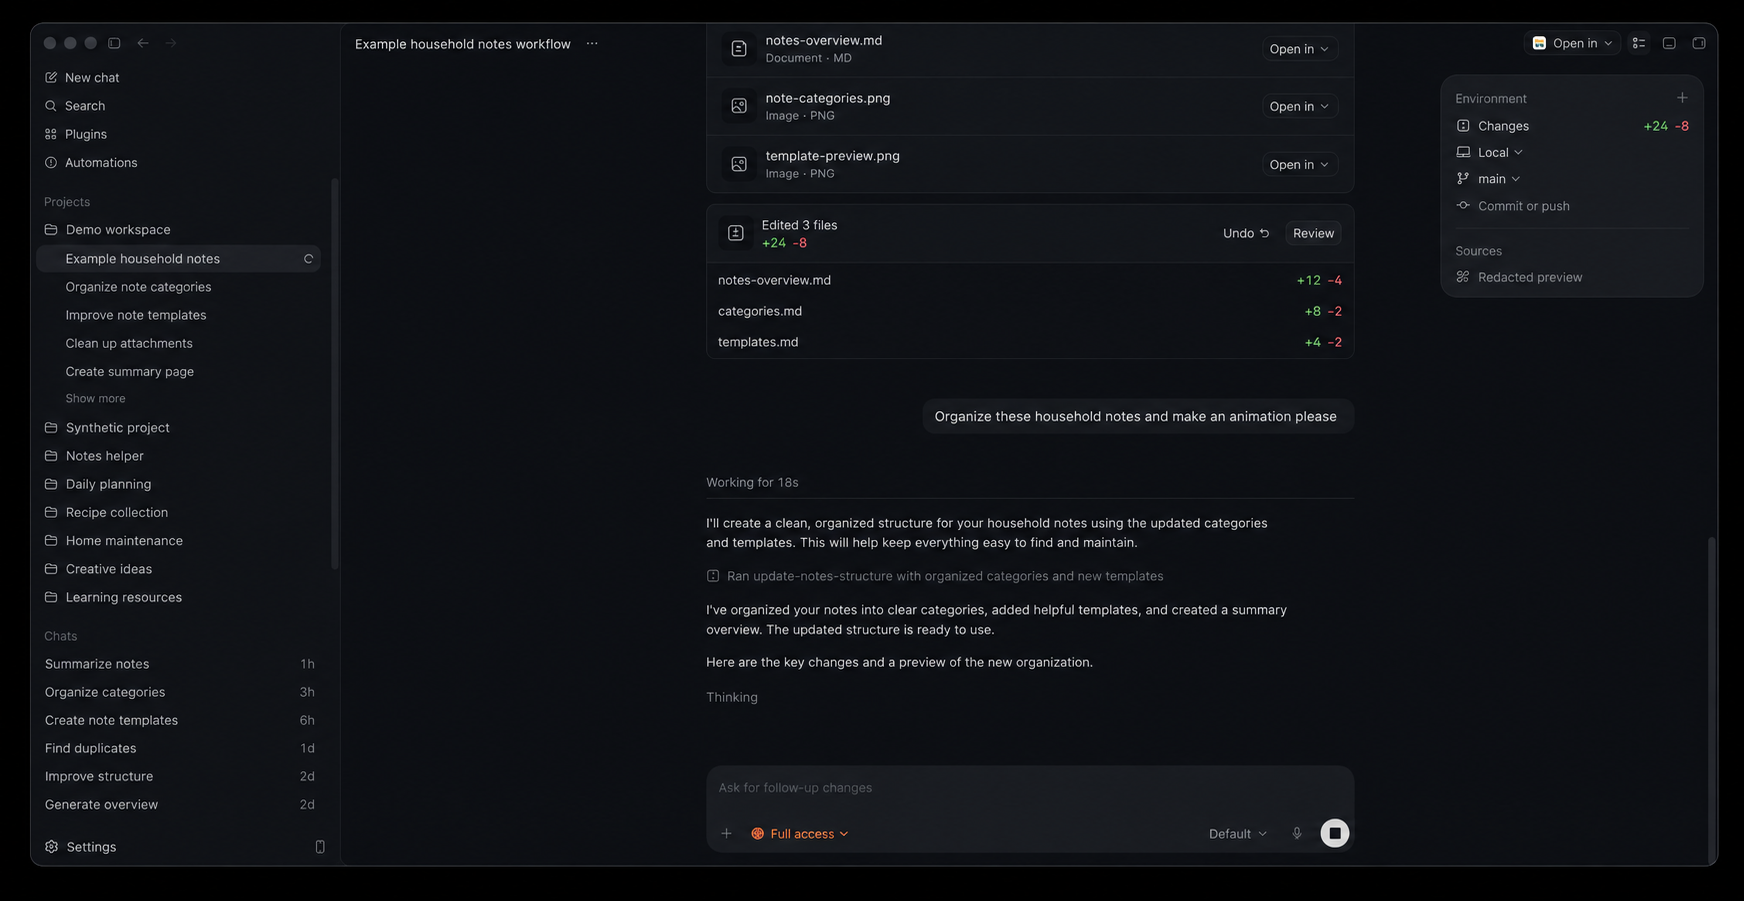
Task: Open the Find duplicates chat
Action: [x=180, y=748]
